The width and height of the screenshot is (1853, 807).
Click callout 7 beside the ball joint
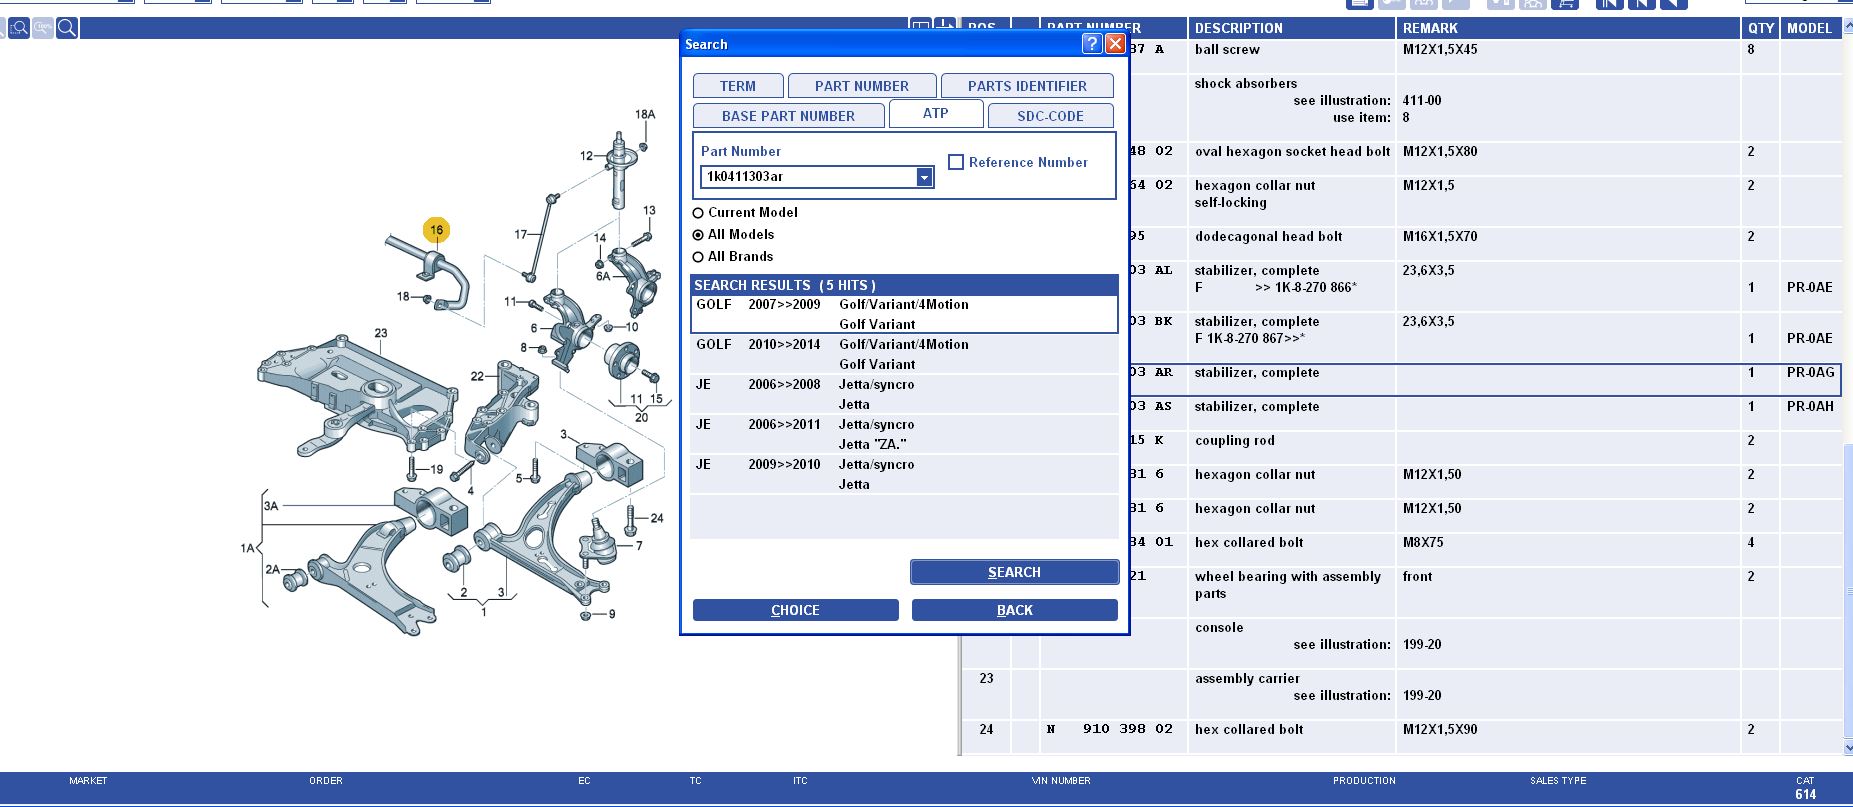click(639, 545)
